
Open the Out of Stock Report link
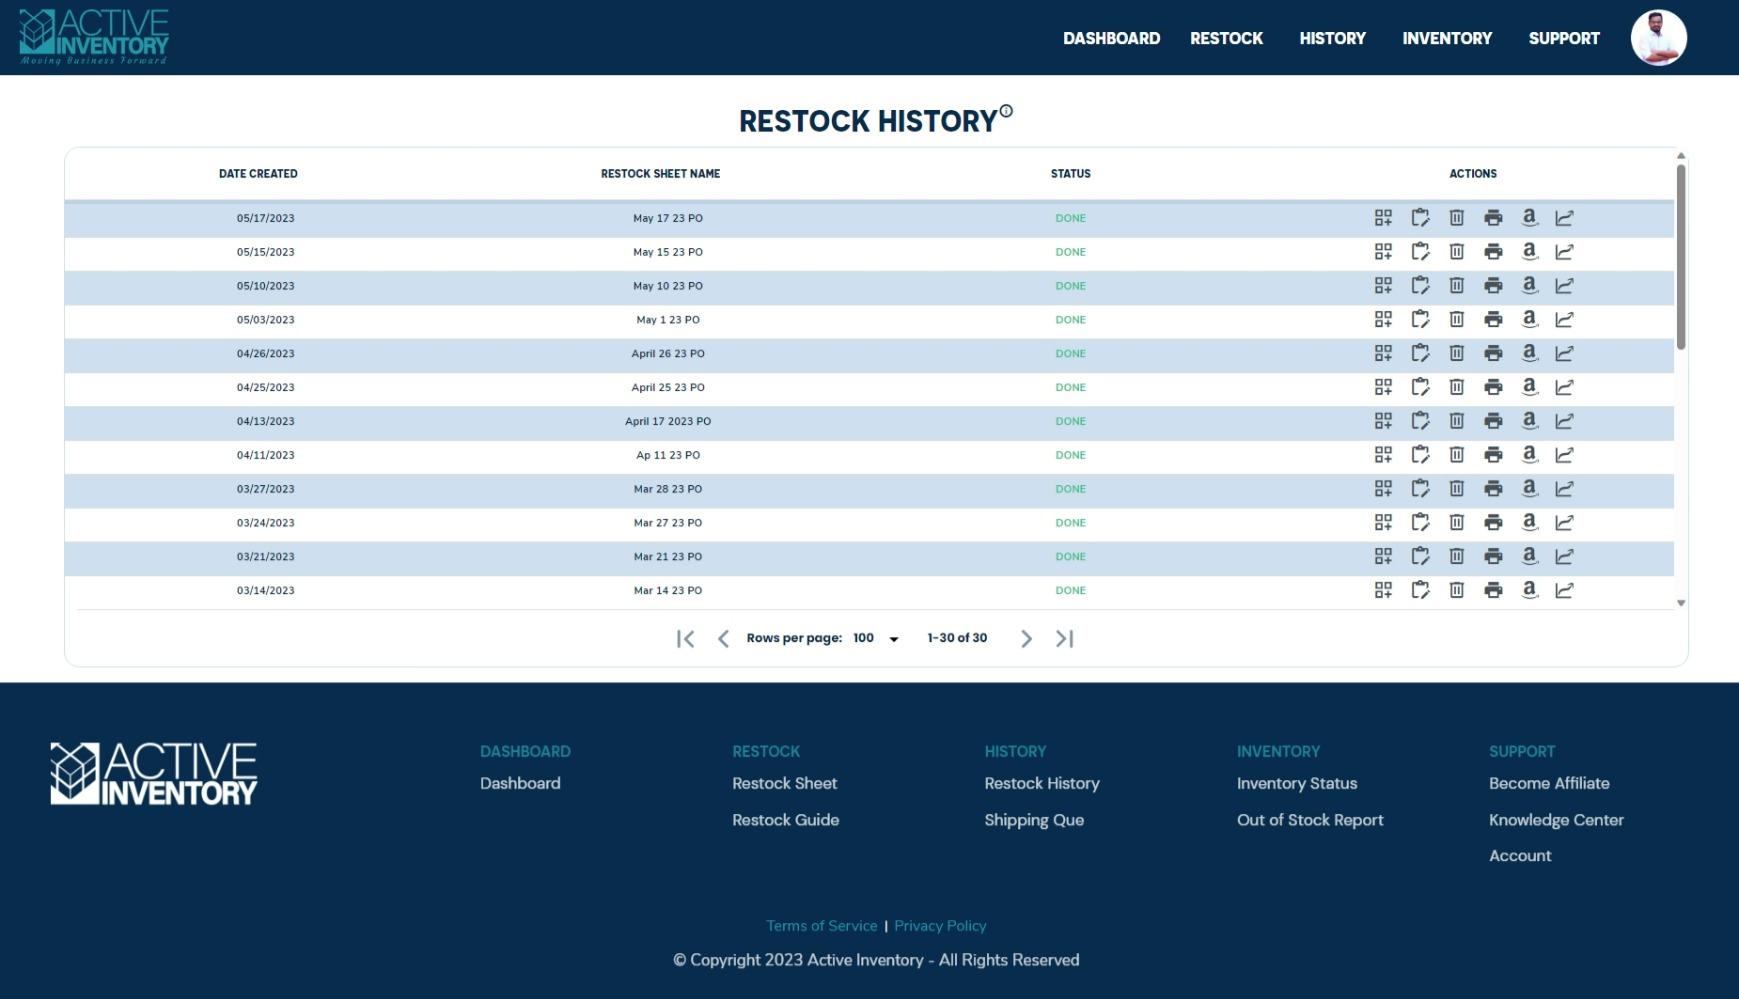(x=1309, y=820)
